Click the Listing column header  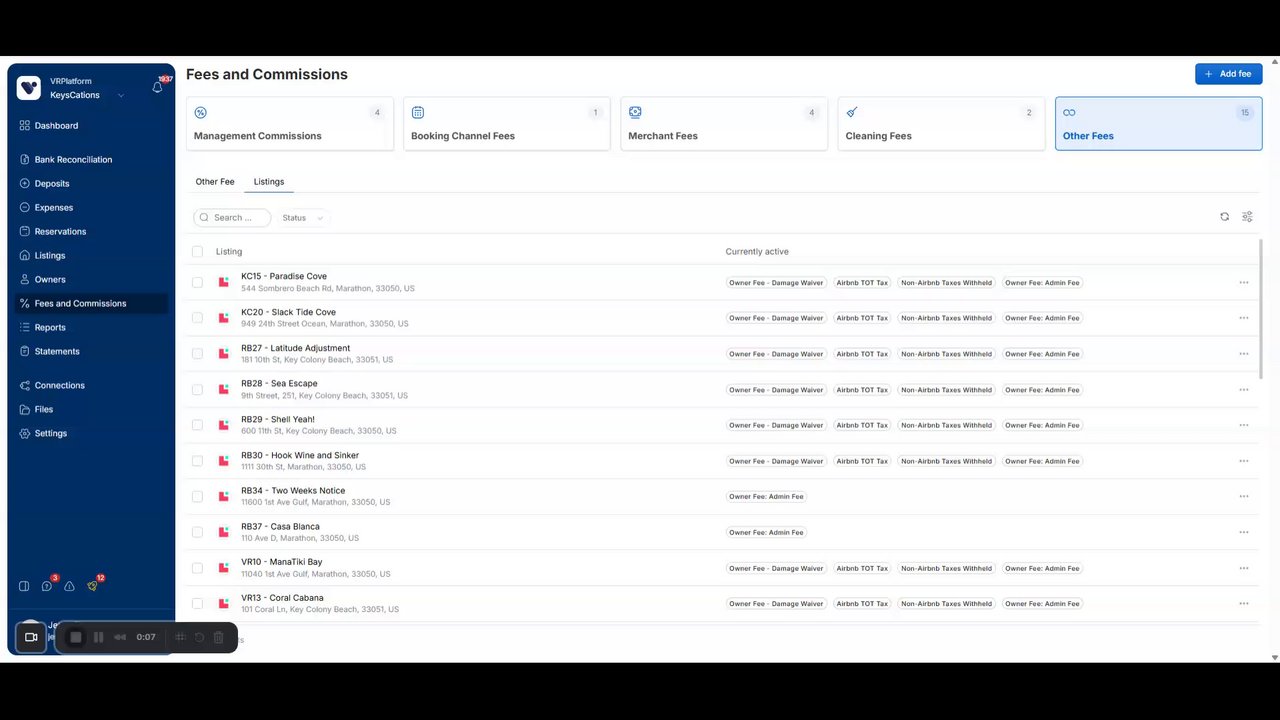[x=229, y=252]
